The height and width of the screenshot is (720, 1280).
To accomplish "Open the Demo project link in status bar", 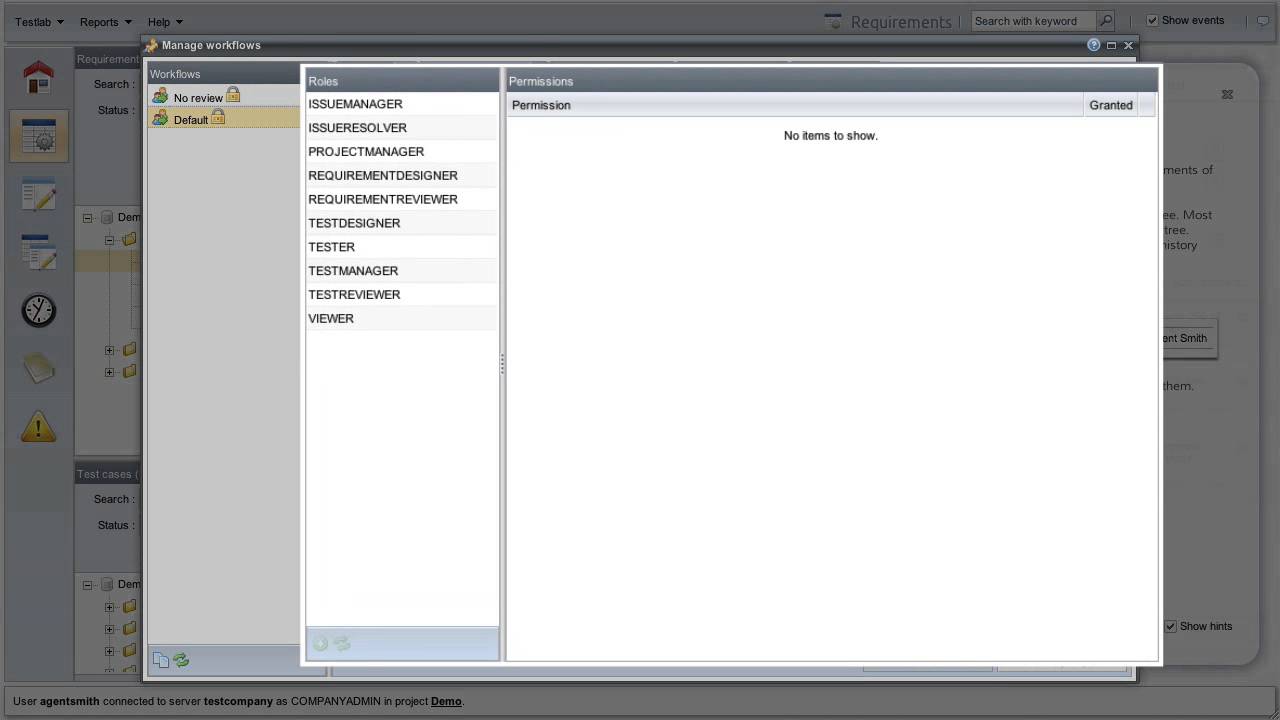I will coord(446,701).
